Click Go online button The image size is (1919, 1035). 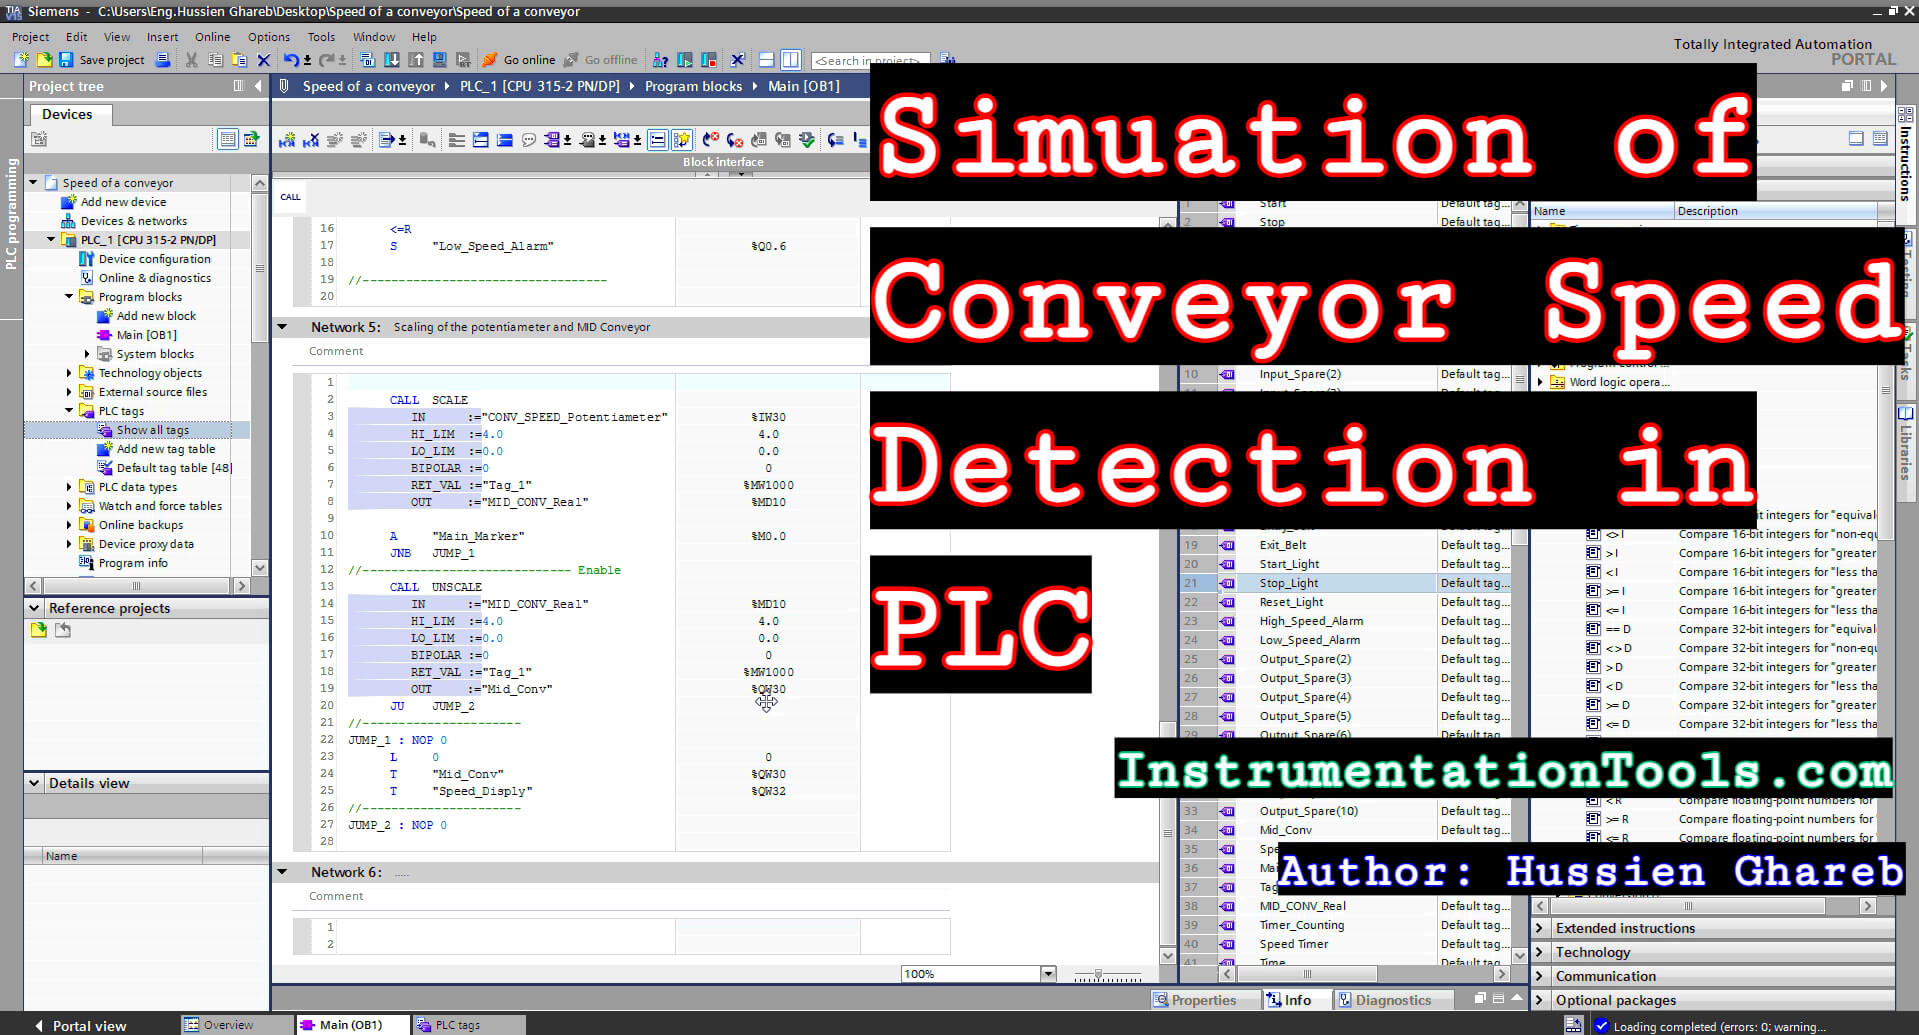(519, 60)
